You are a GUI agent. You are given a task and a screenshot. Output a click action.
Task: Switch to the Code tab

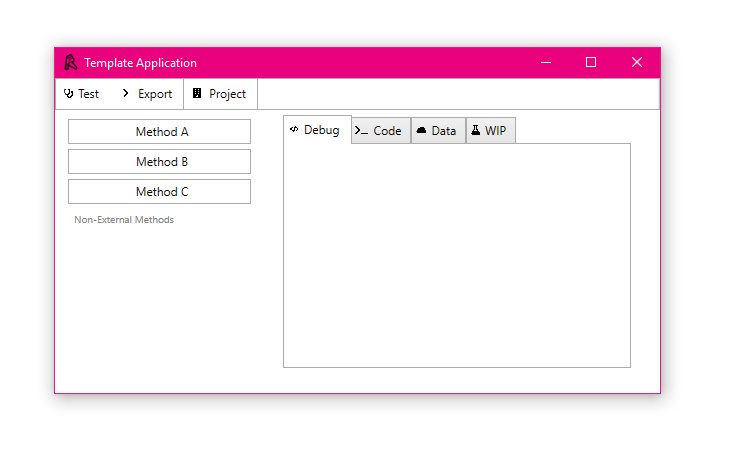381,131
